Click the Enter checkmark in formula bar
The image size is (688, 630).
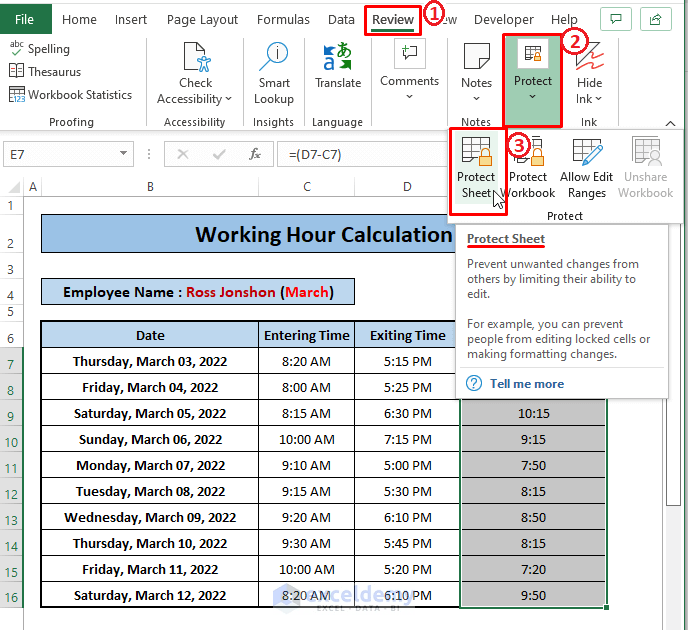tap(219, 154)
